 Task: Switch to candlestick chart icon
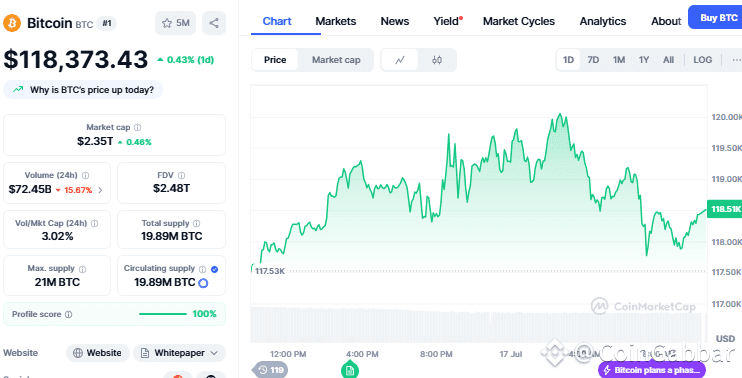coord(437,60)
